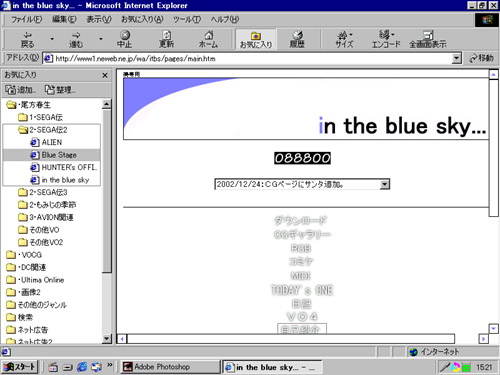Expand the ・Ultima Online folder
The height and width of the screenshot is (375, 500).
(x=35, y=280)
